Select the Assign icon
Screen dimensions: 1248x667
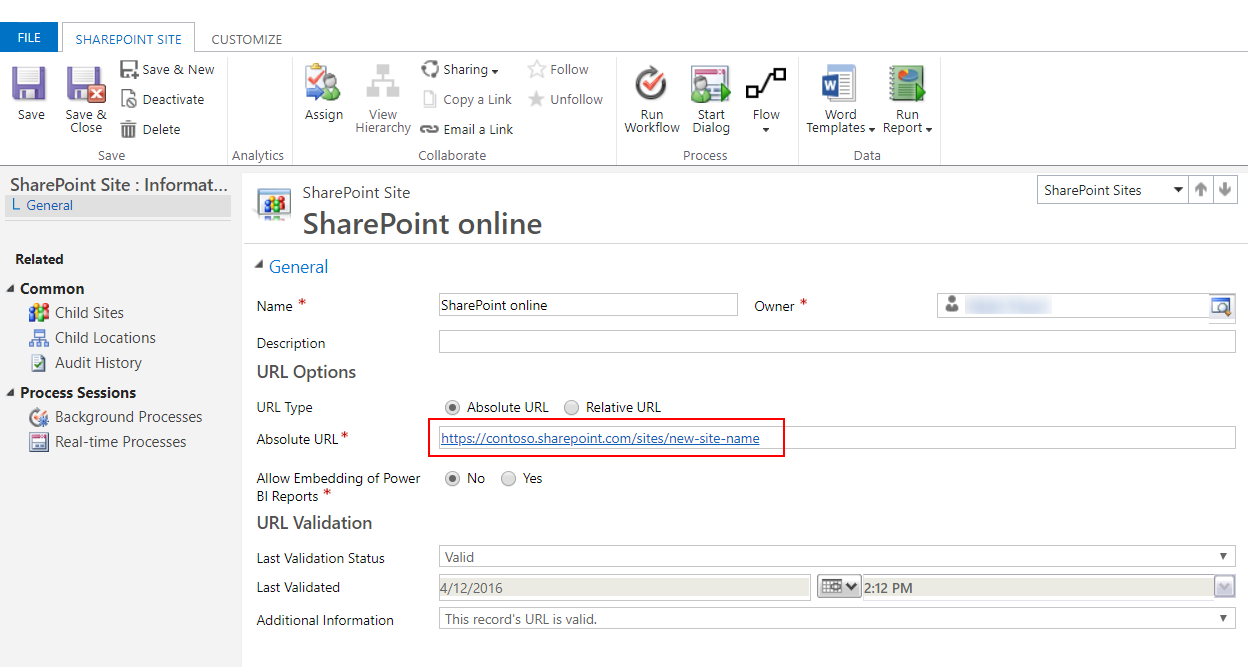323,95
